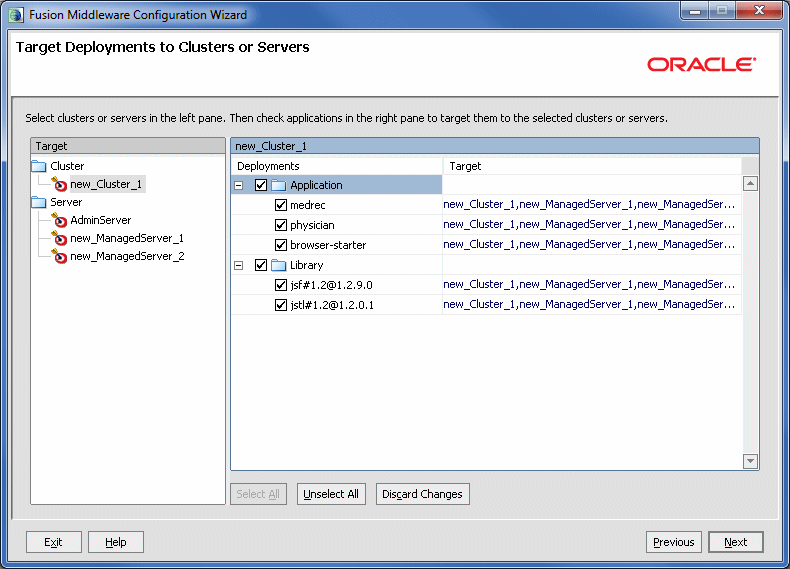Click the browser-starter row target text
The image size is (790, 569).
click(589, 244)
